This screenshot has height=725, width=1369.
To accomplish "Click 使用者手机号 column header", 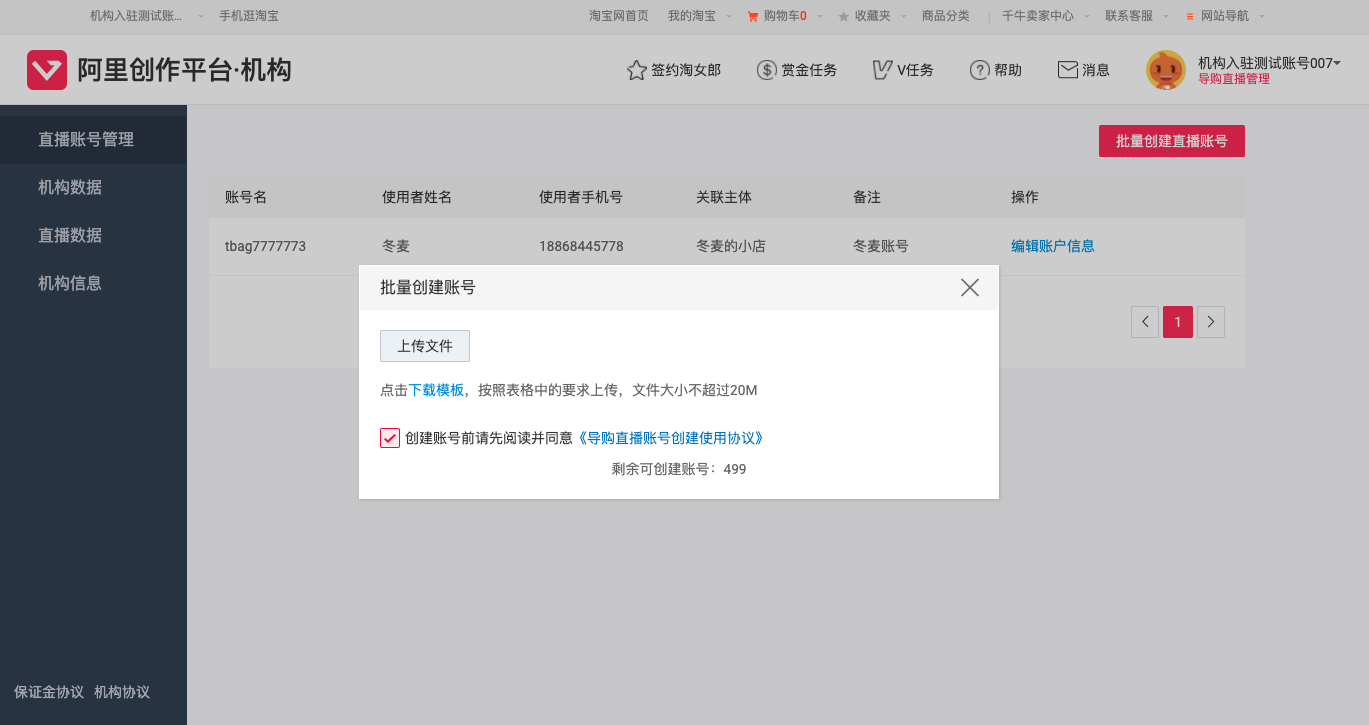I will [x=581, y=198].
